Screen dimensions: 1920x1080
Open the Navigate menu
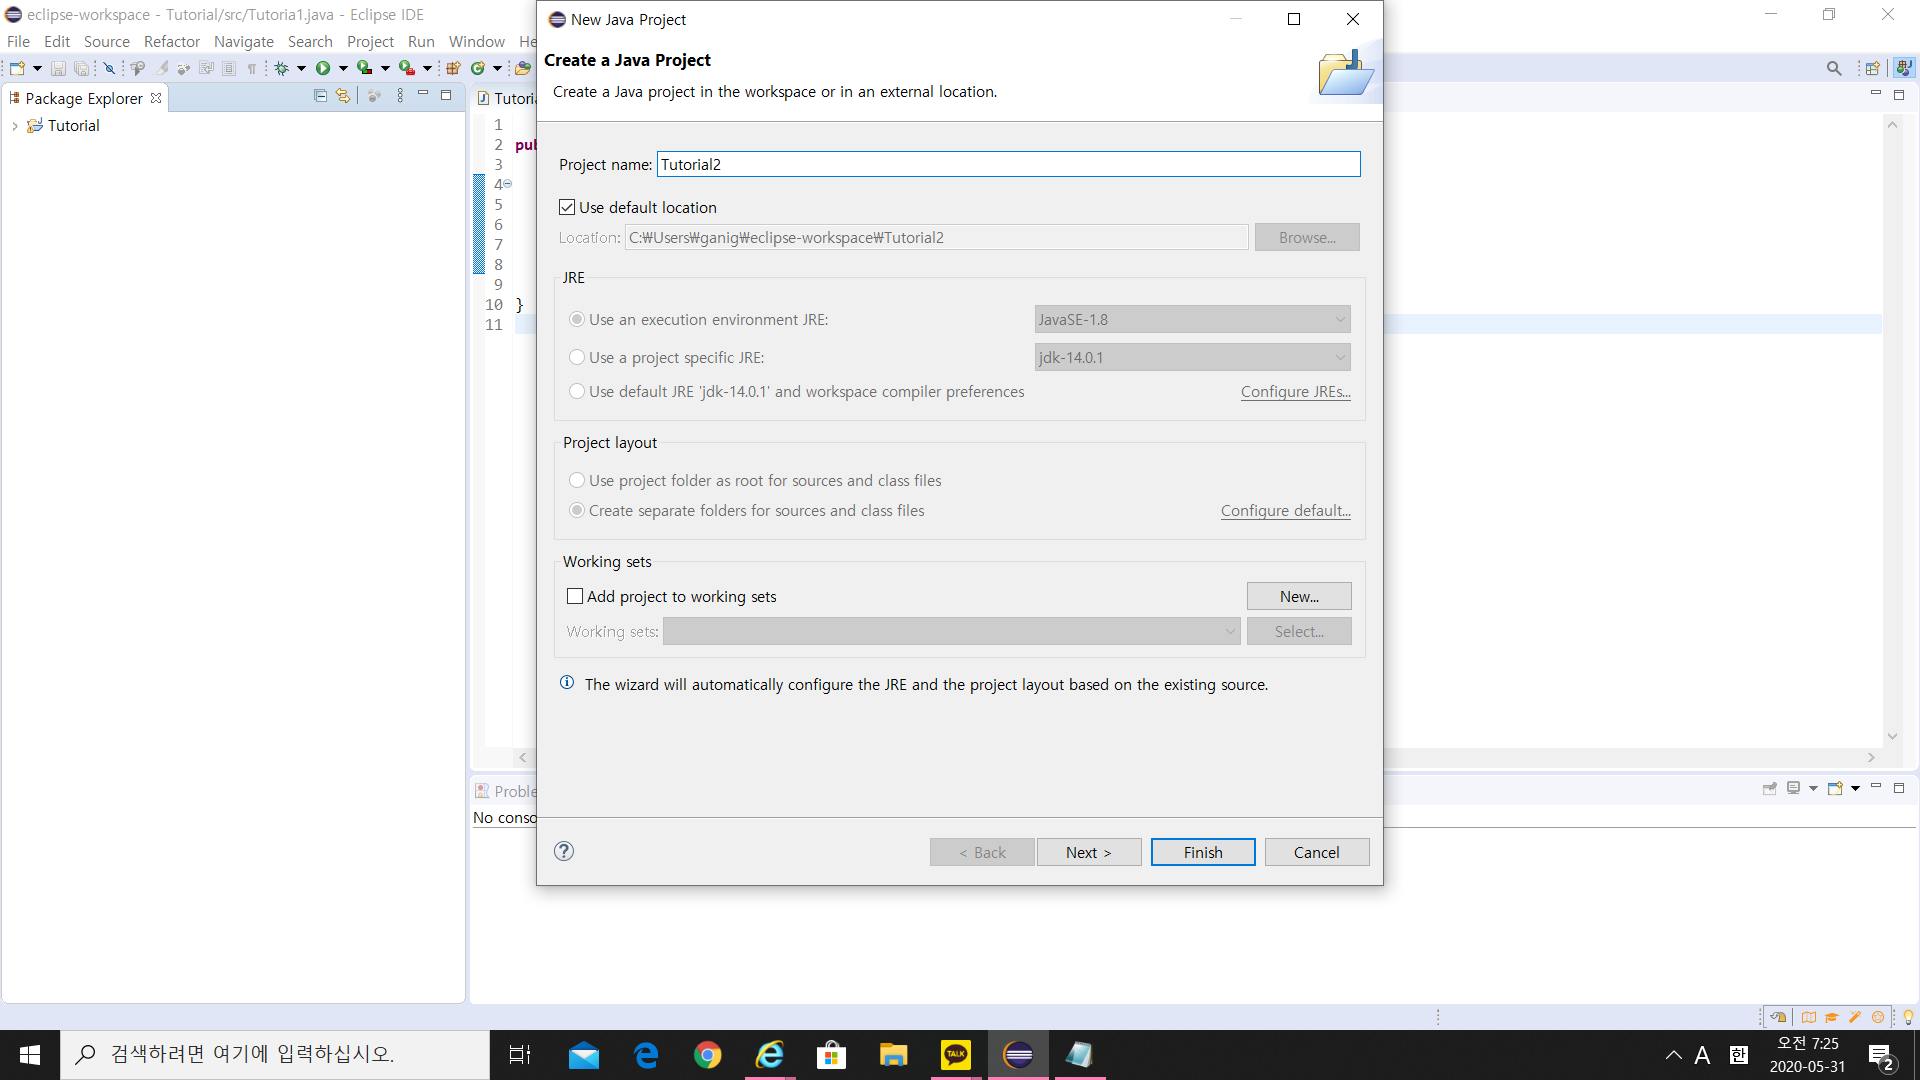point(243,41)
